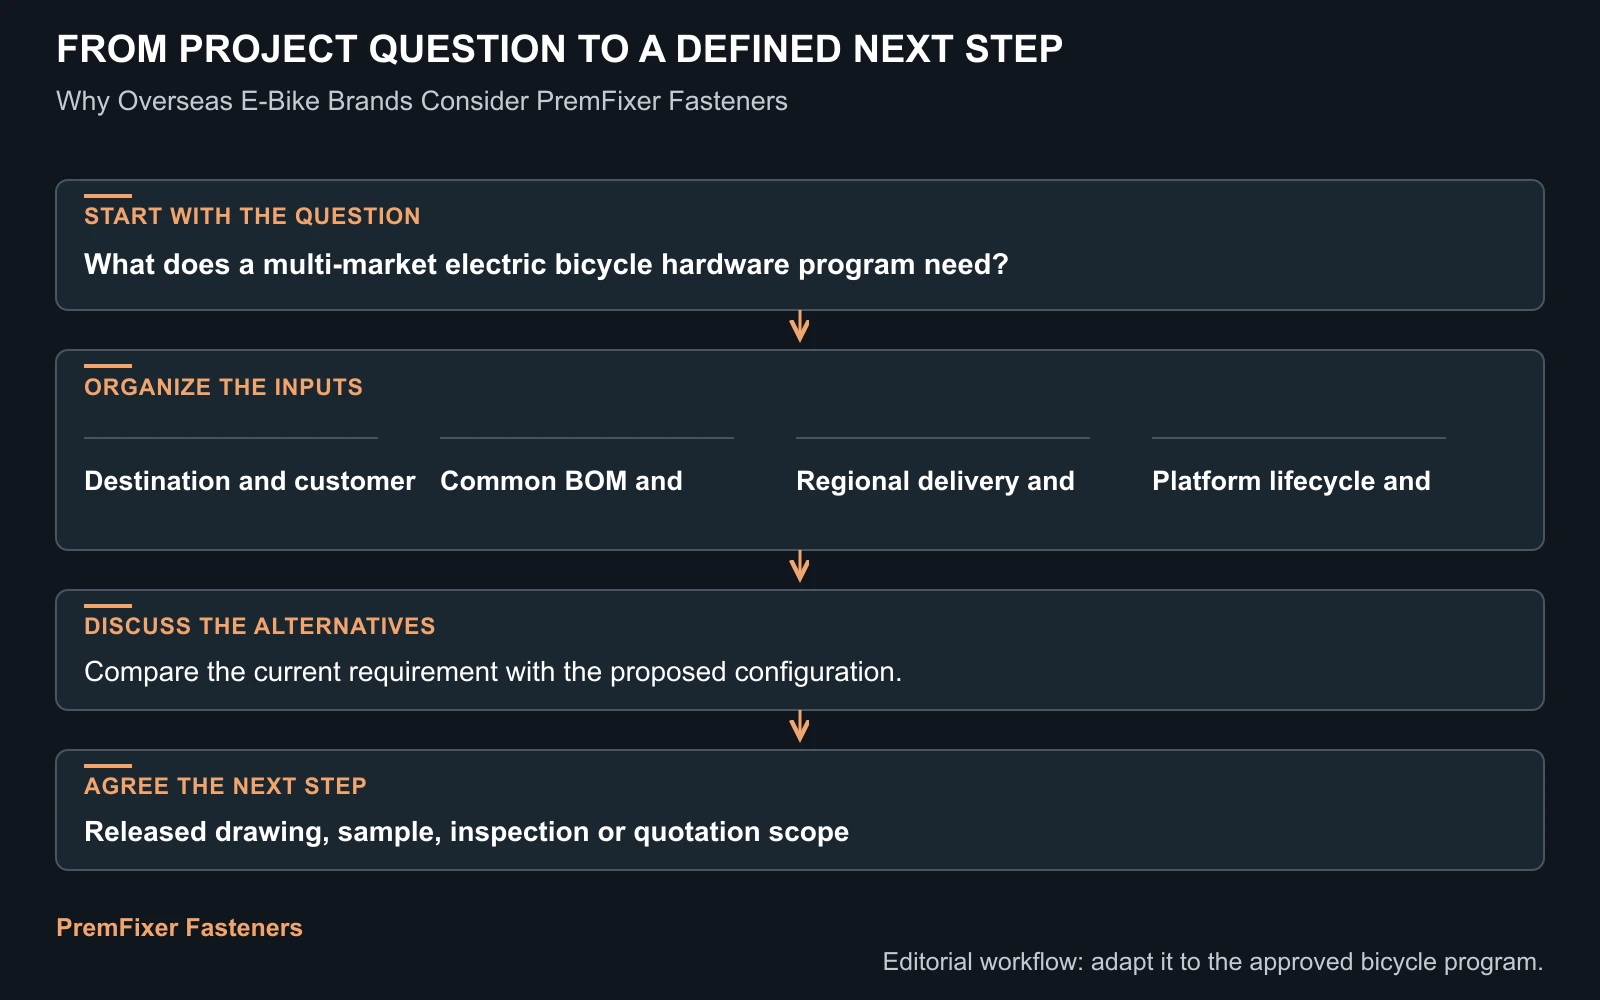This screenshot has width=1600, height=1000.
Task: Click the multi-market electric bicycle hardware question text
Action: pyautogui.click(x=546, y=264)
